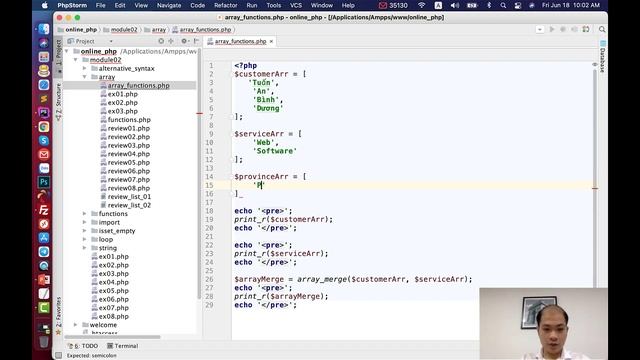Open the Trash in the Dock
Screen dimensions: 640x360
[x=44, y=341]
